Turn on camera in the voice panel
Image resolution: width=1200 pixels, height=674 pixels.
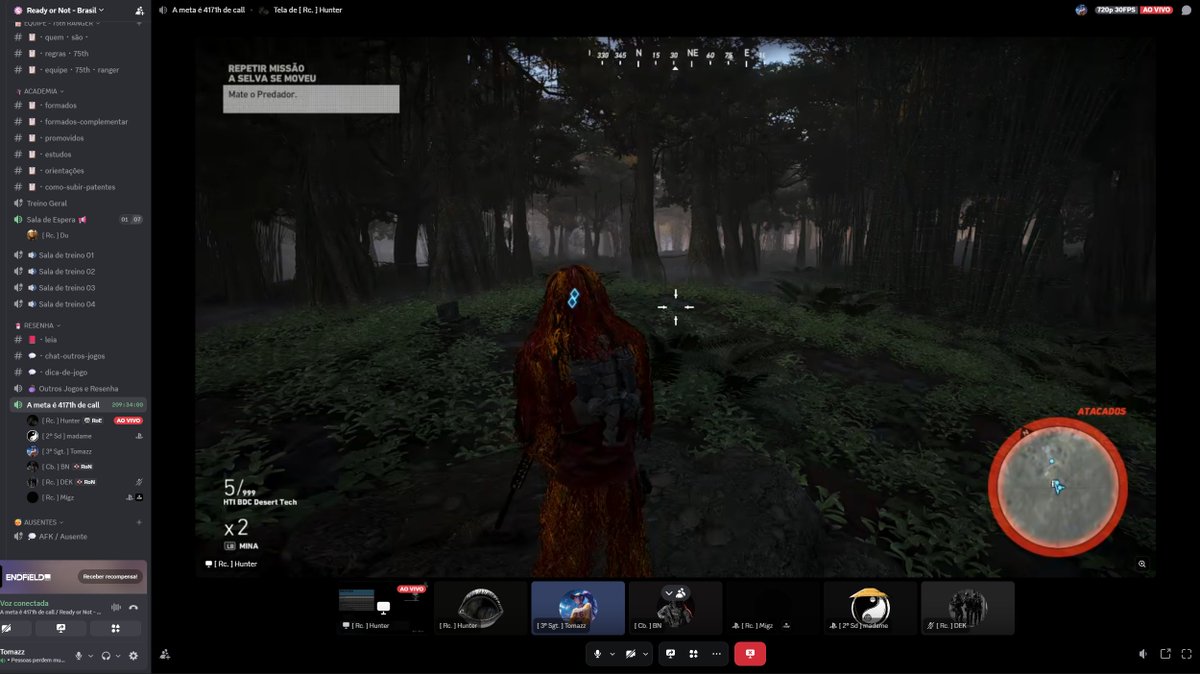coord(8,628)
